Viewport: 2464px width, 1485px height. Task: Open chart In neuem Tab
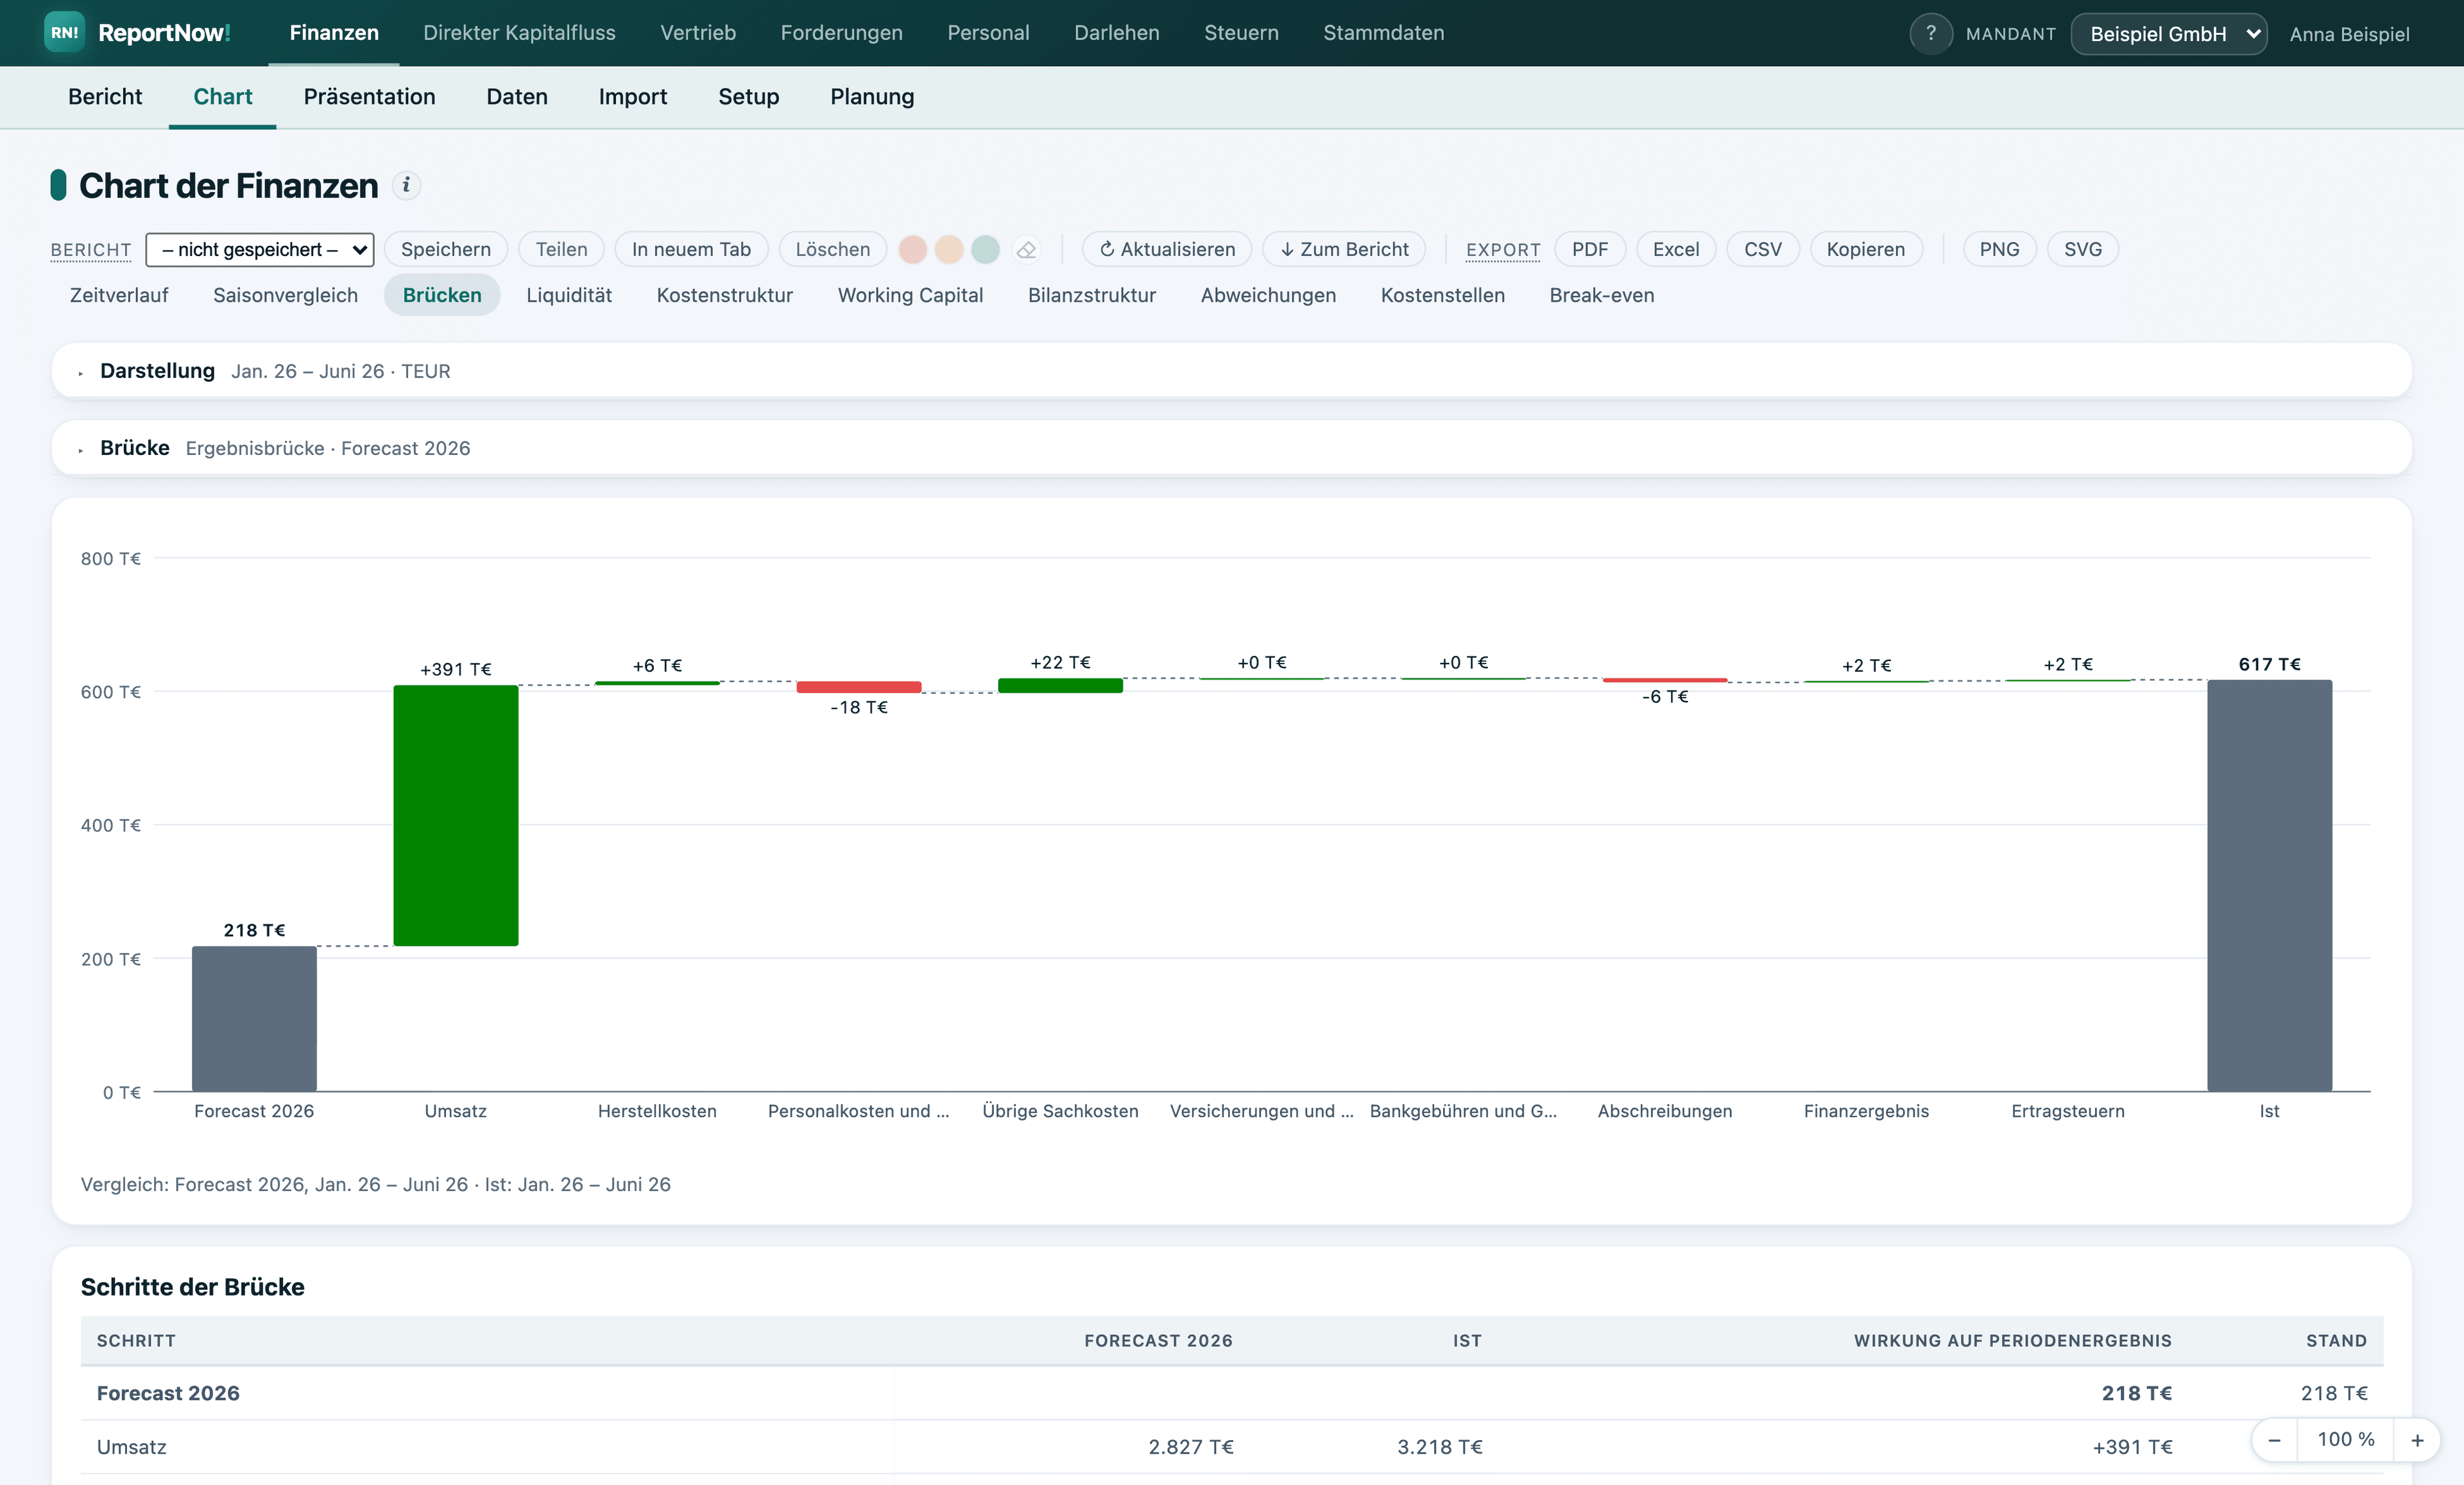click(691, 250)
